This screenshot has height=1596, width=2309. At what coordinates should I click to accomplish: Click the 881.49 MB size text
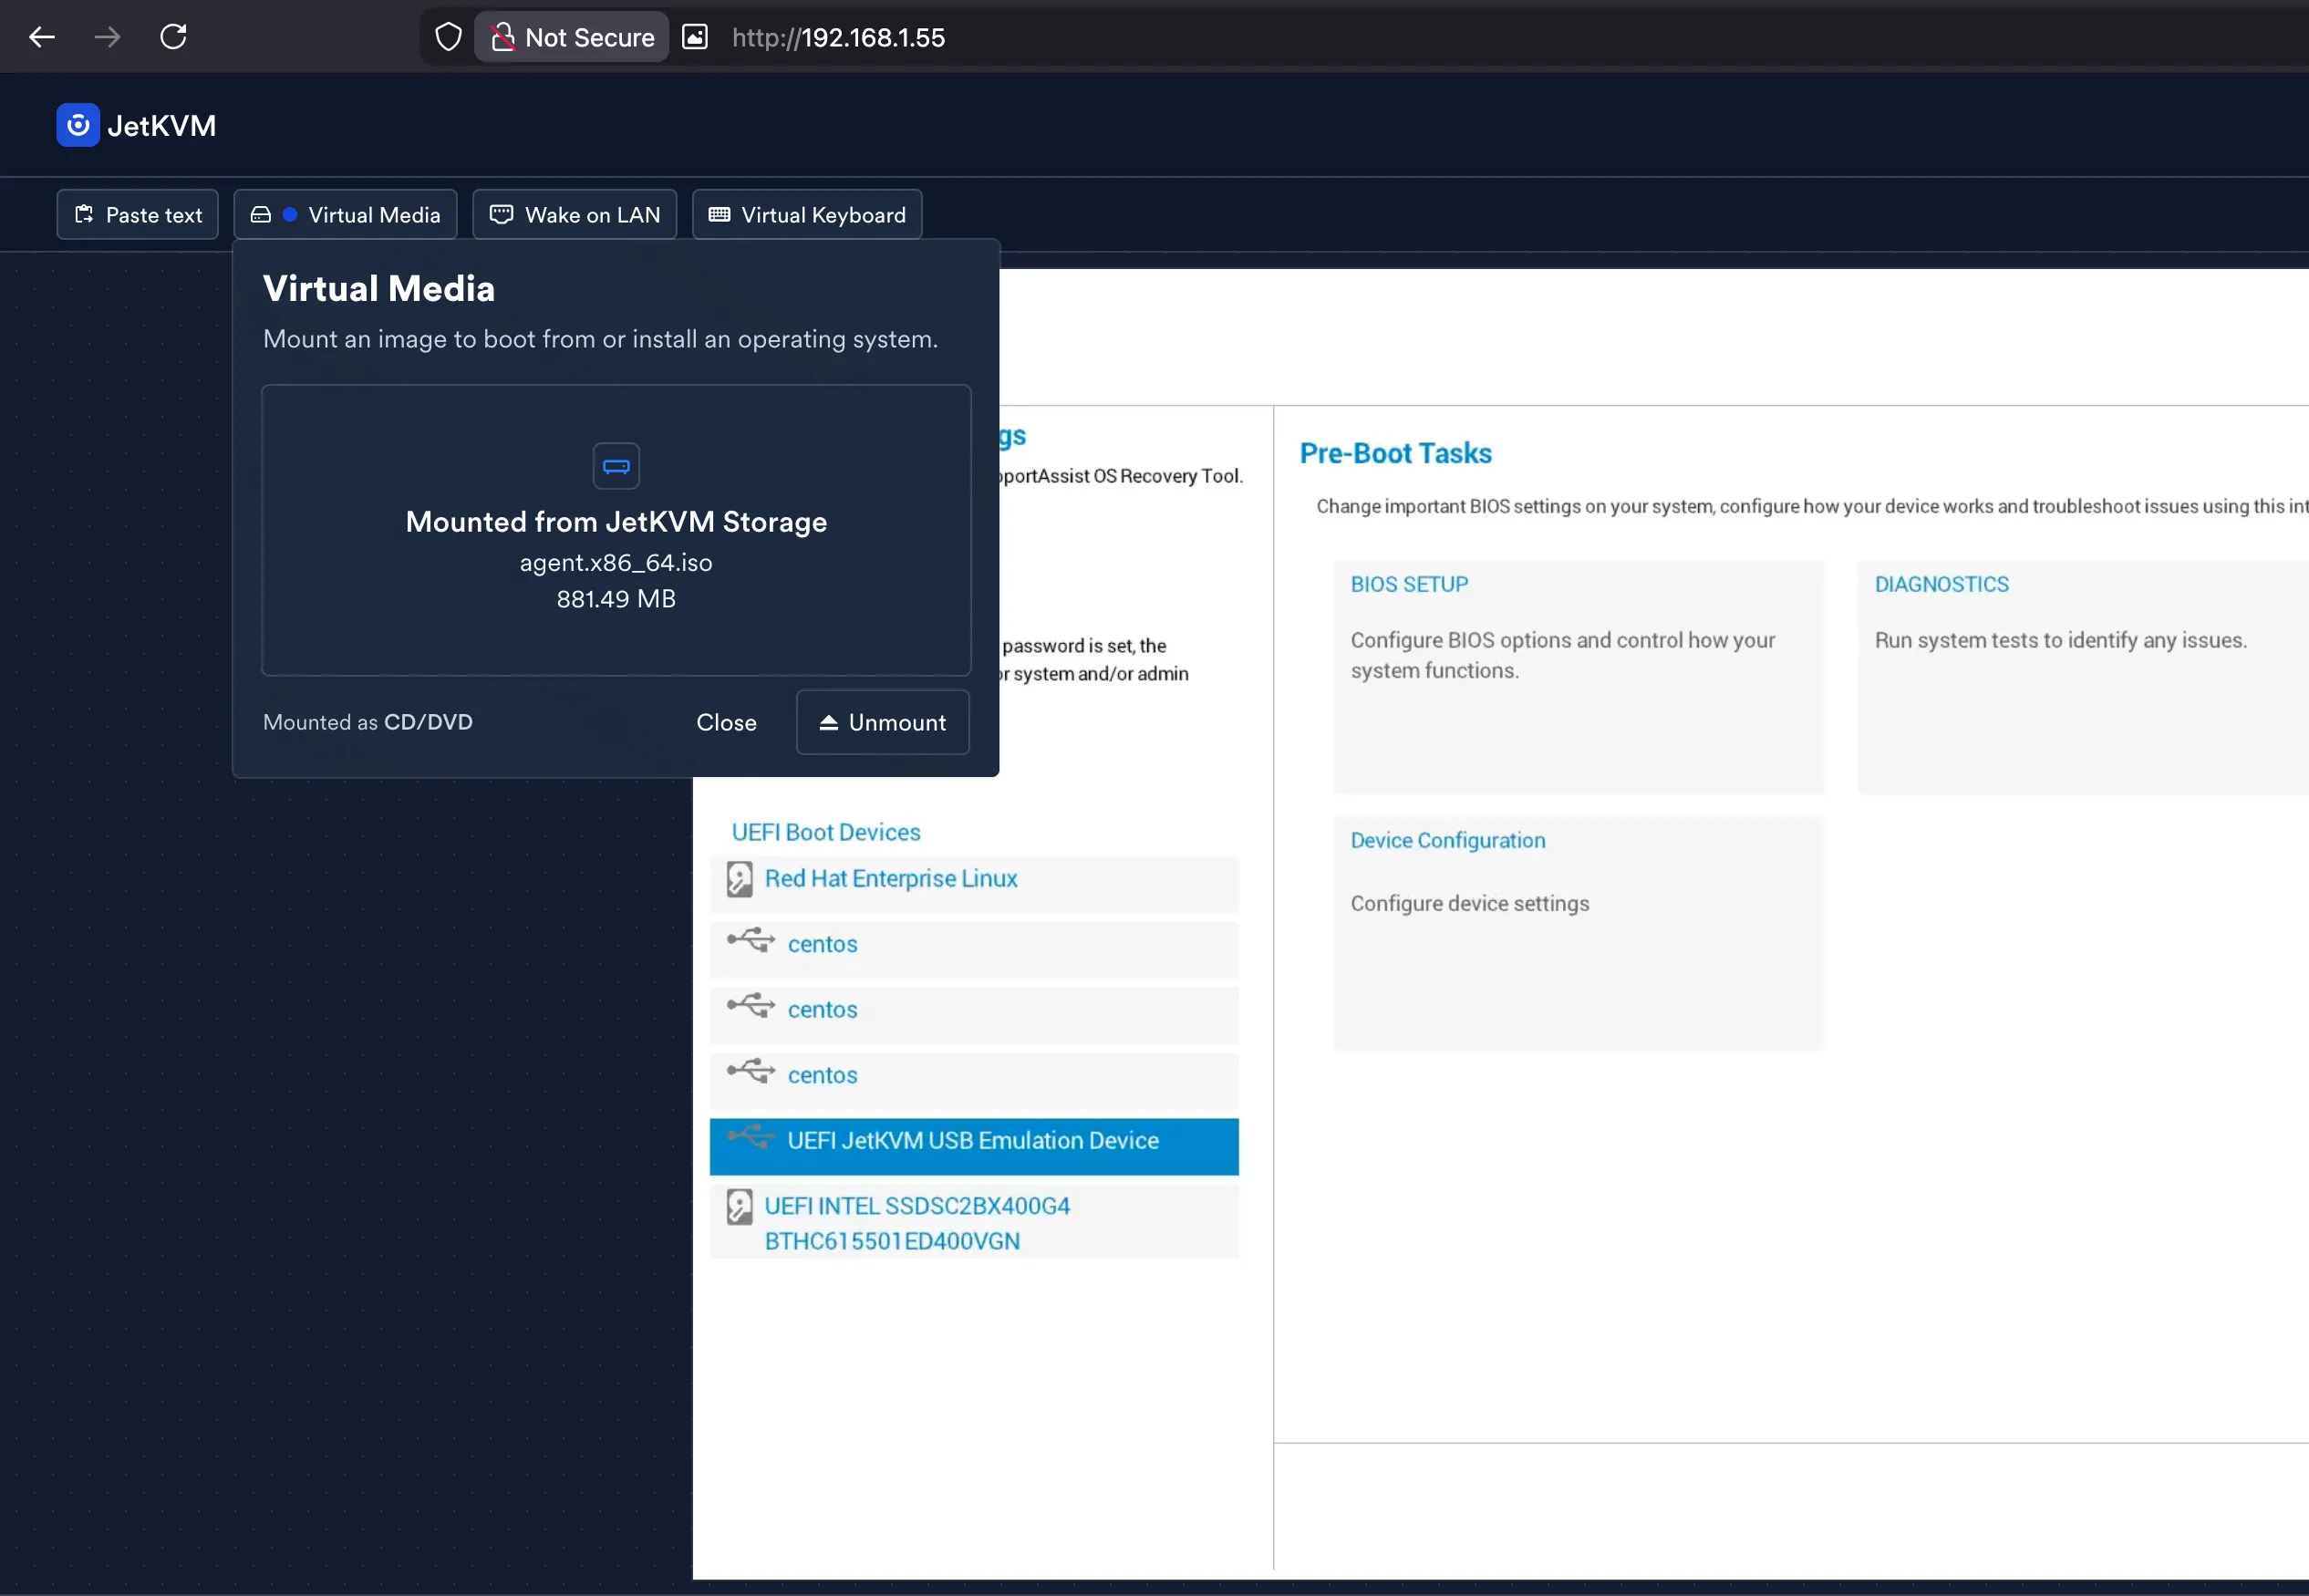point(616,599)
